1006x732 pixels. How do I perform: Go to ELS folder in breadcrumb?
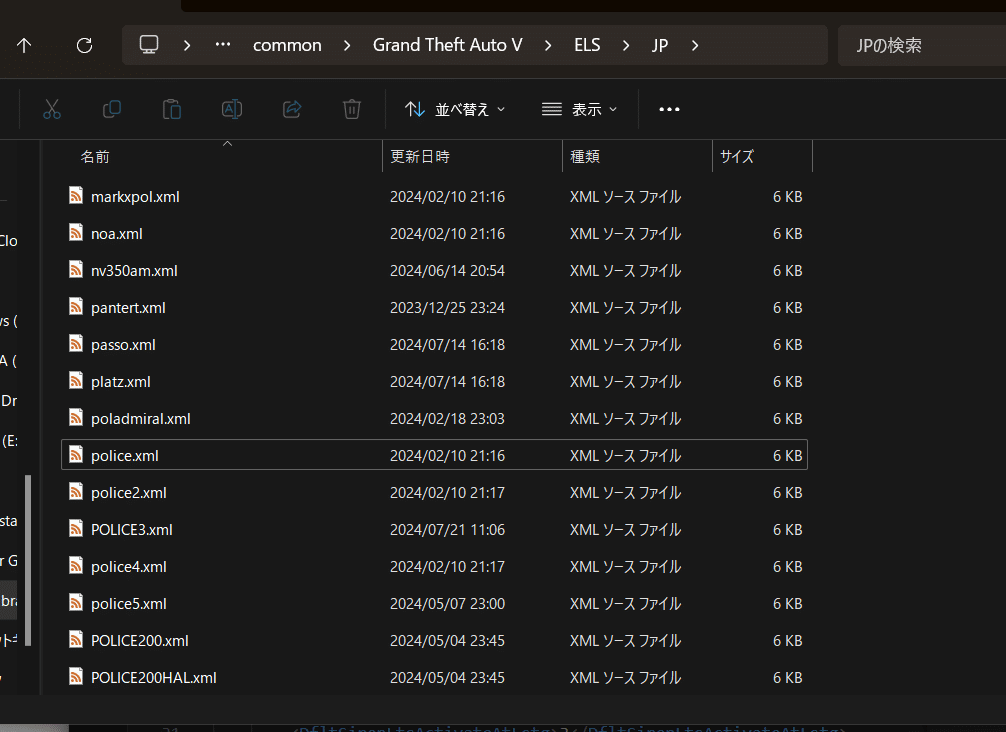tap(587, 45)
